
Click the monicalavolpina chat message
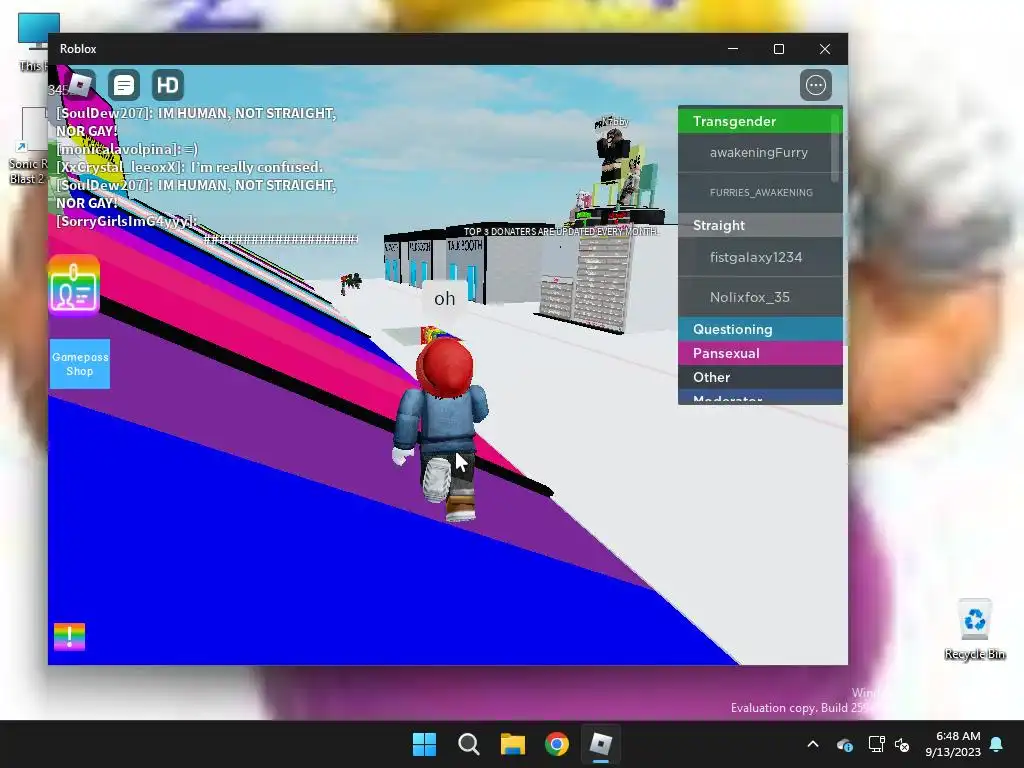(x=127, y=149)
